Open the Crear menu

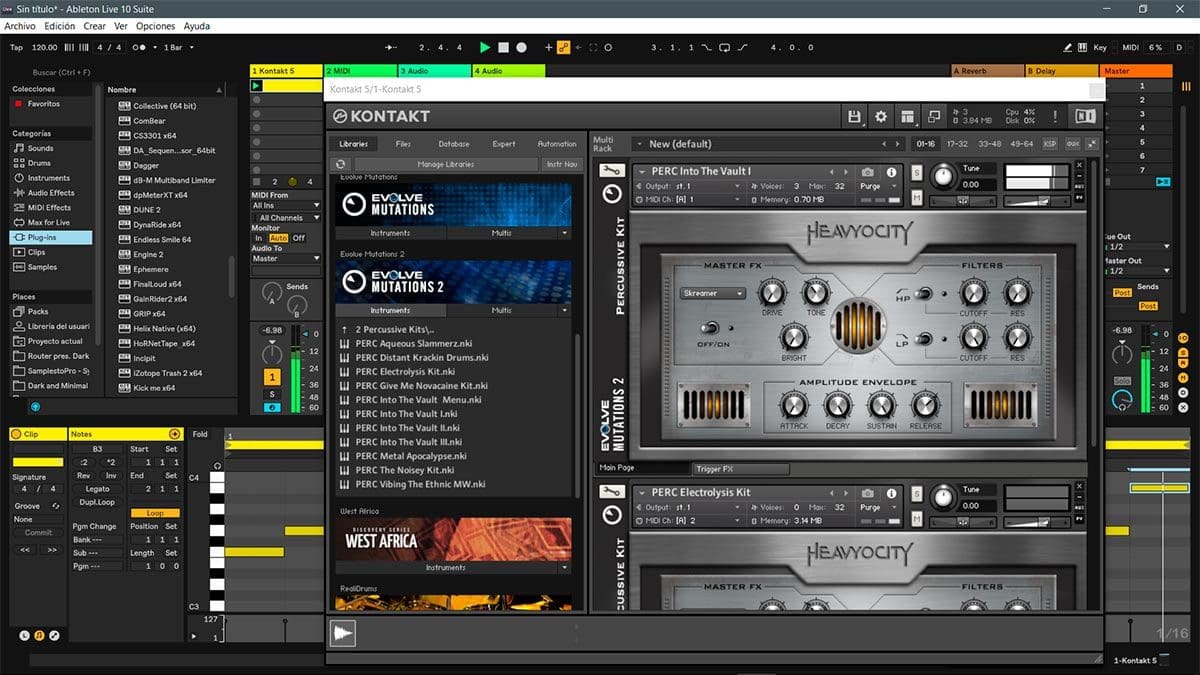[x=95, y=26]
